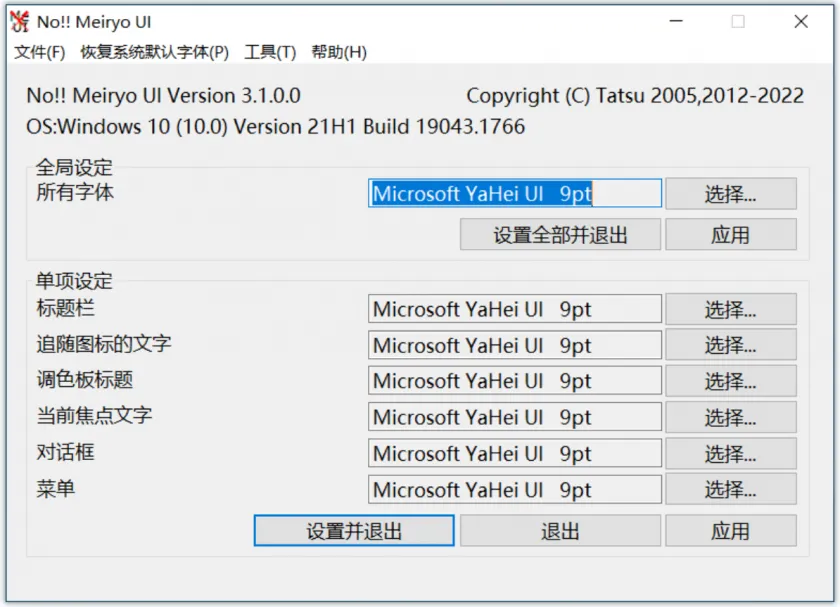Click 选择... for 当前焦点文字

coord(731,417)
